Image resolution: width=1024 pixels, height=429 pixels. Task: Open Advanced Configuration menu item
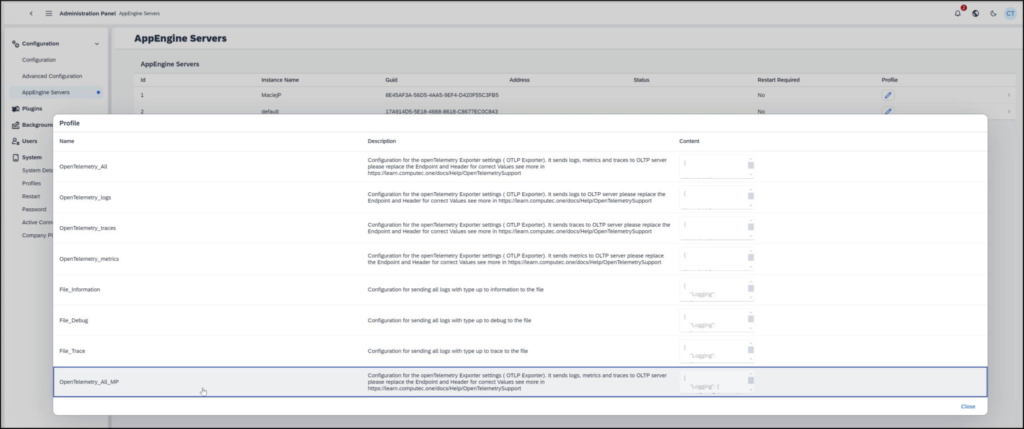click(x=52, y=76)
